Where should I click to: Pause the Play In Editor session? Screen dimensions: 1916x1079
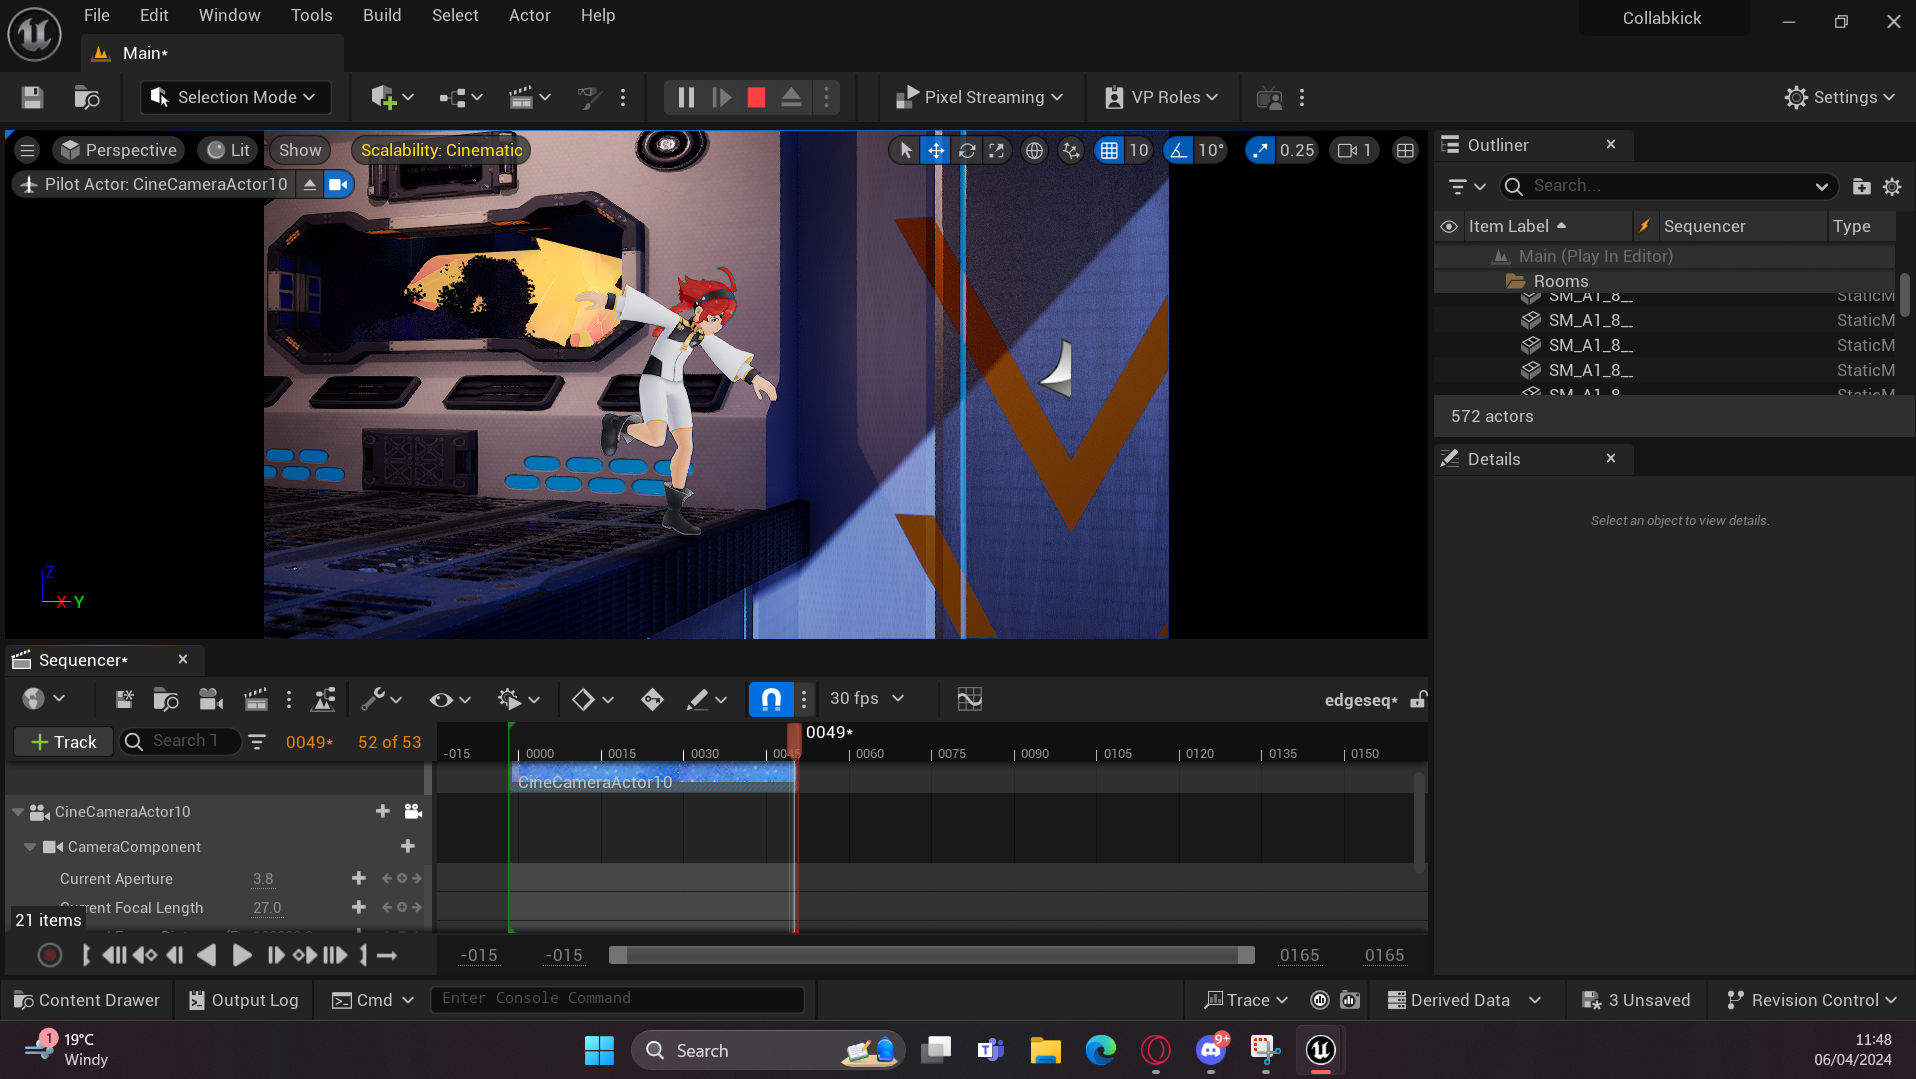tap(686, 97)
